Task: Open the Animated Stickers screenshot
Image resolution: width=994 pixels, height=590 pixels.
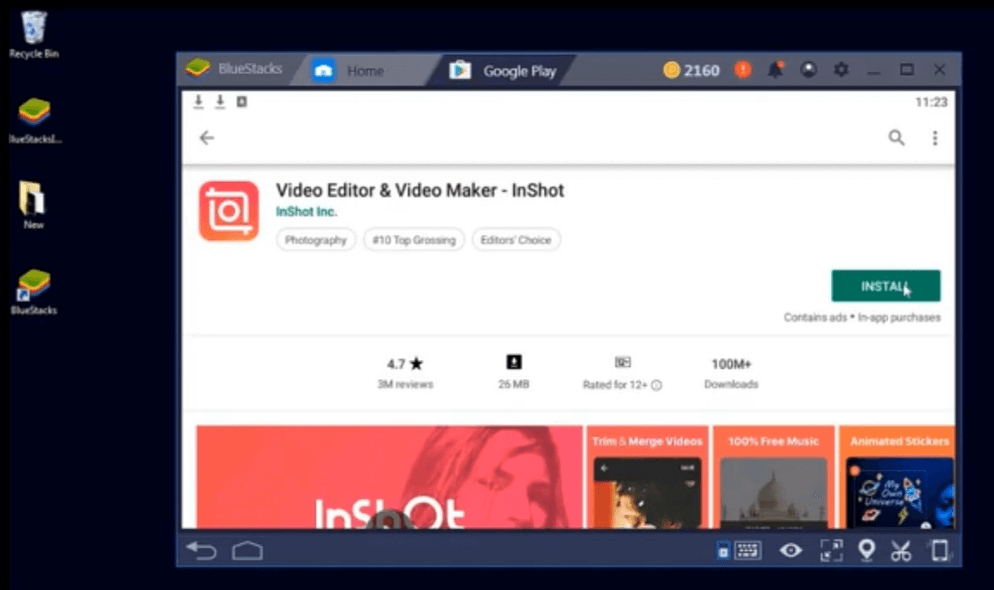Action: coord(897,477)
